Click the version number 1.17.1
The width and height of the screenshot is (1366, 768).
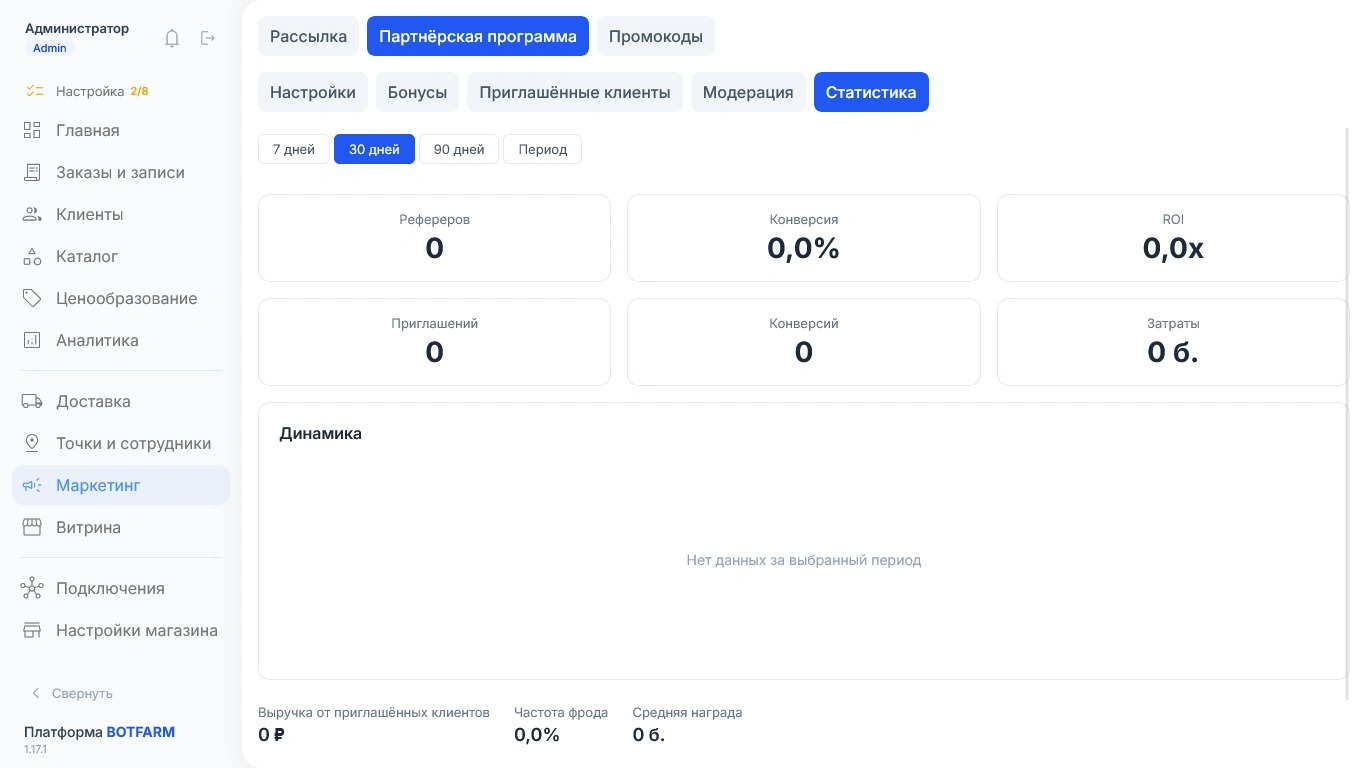click(35, 749)
